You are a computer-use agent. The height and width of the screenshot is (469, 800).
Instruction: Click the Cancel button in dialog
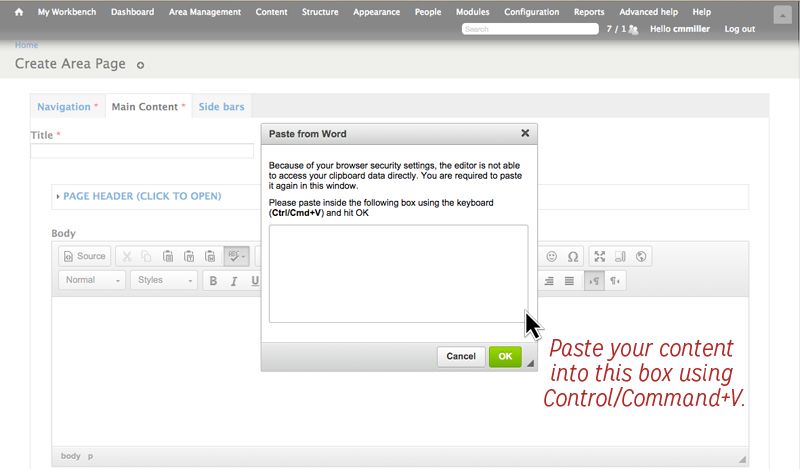click(461, 356)
